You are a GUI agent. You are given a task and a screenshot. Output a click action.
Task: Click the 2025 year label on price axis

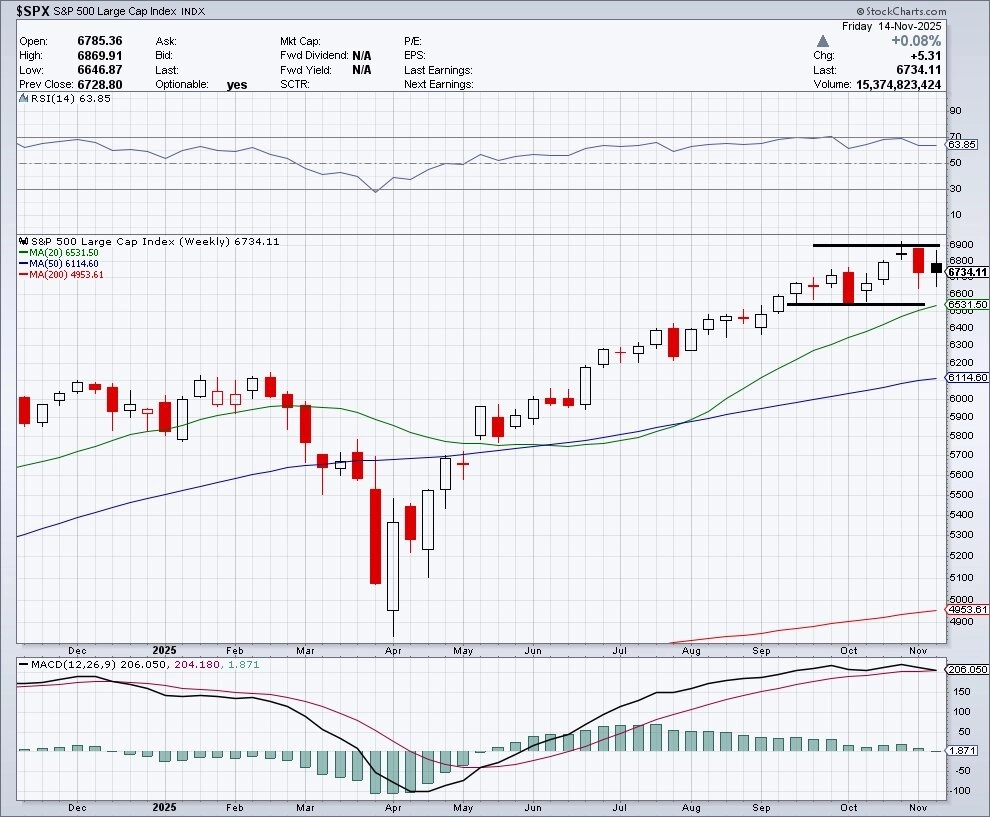tap(164, 650)
